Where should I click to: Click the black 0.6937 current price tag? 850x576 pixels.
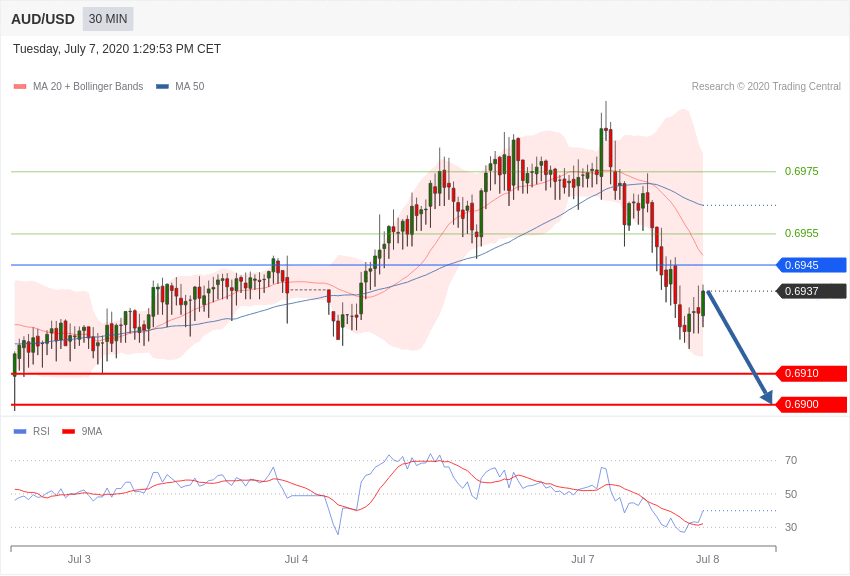[x=811, y=291]
